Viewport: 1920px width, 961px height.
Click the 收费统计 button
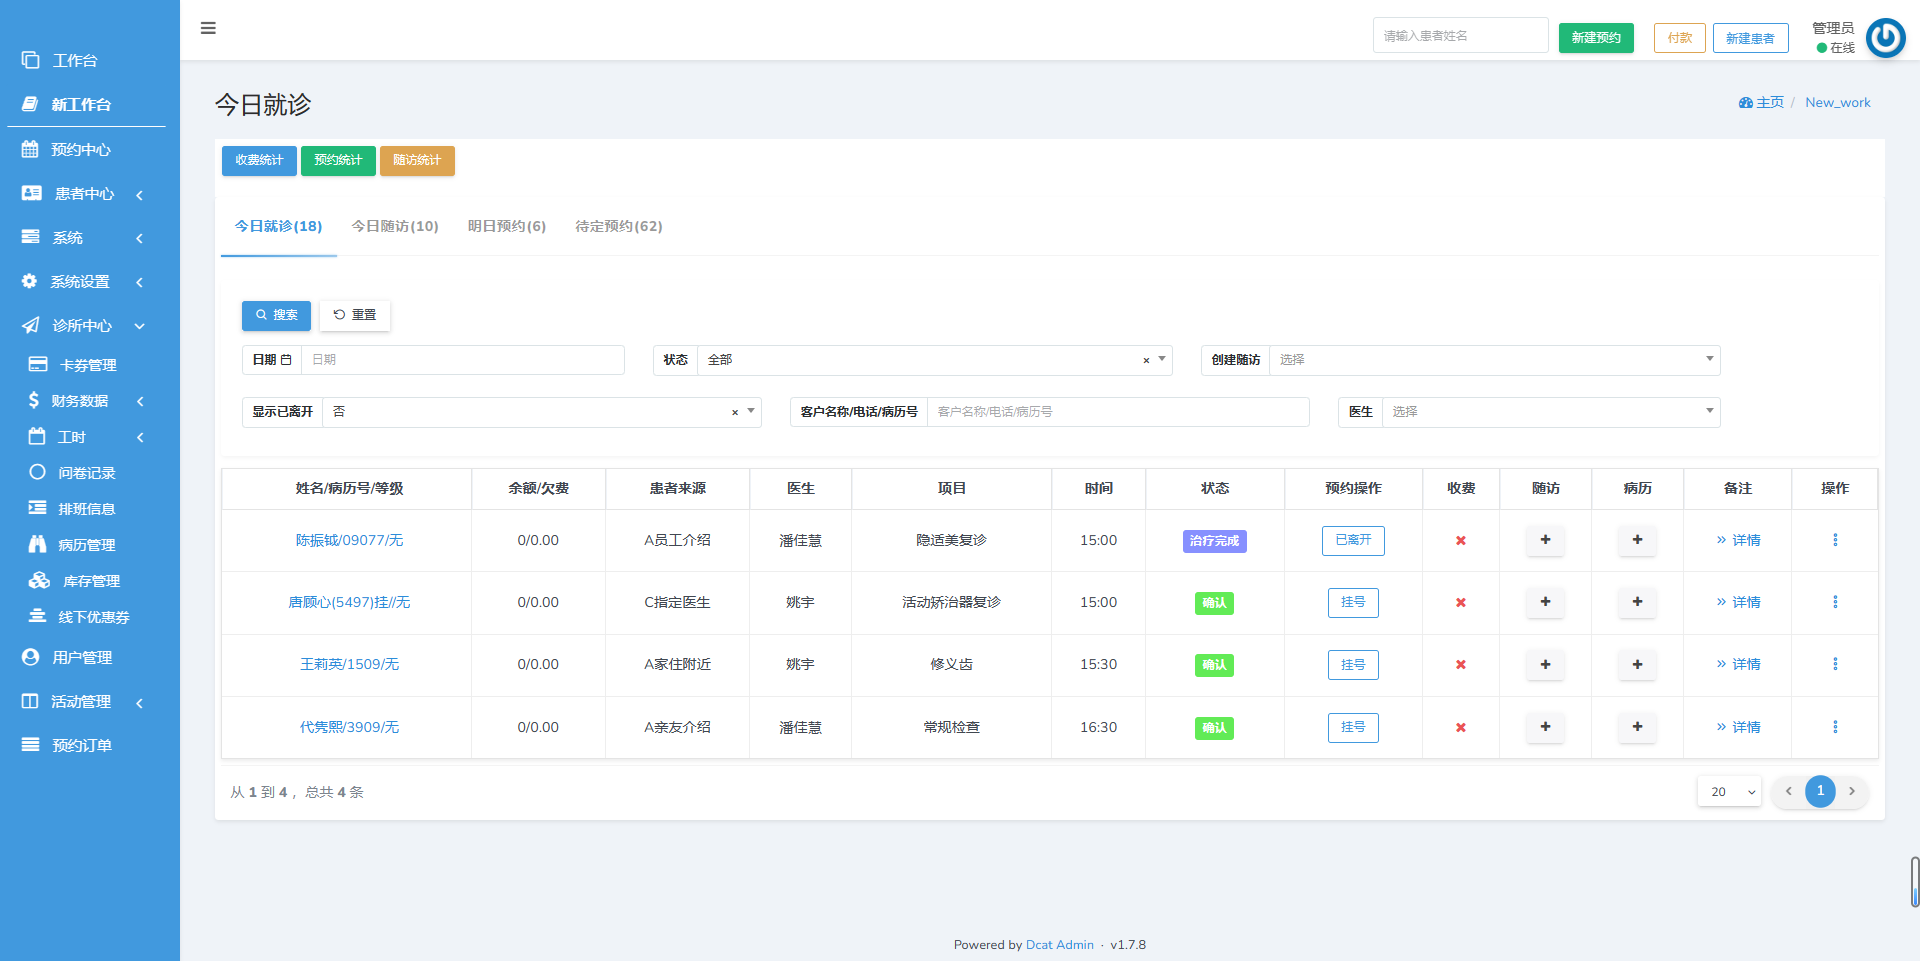point(259,160)
